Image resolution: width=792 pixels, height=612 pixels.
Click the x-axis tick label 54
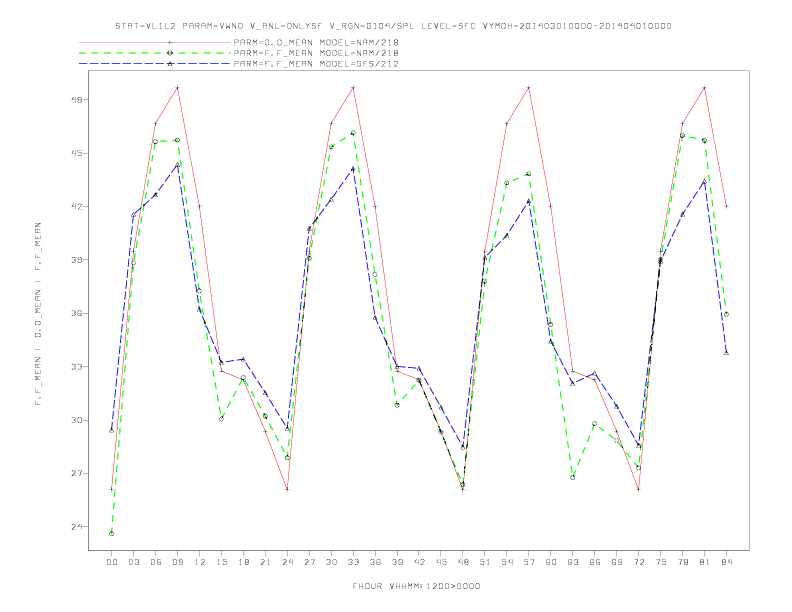pyautogui.click(x=507, y=562)
